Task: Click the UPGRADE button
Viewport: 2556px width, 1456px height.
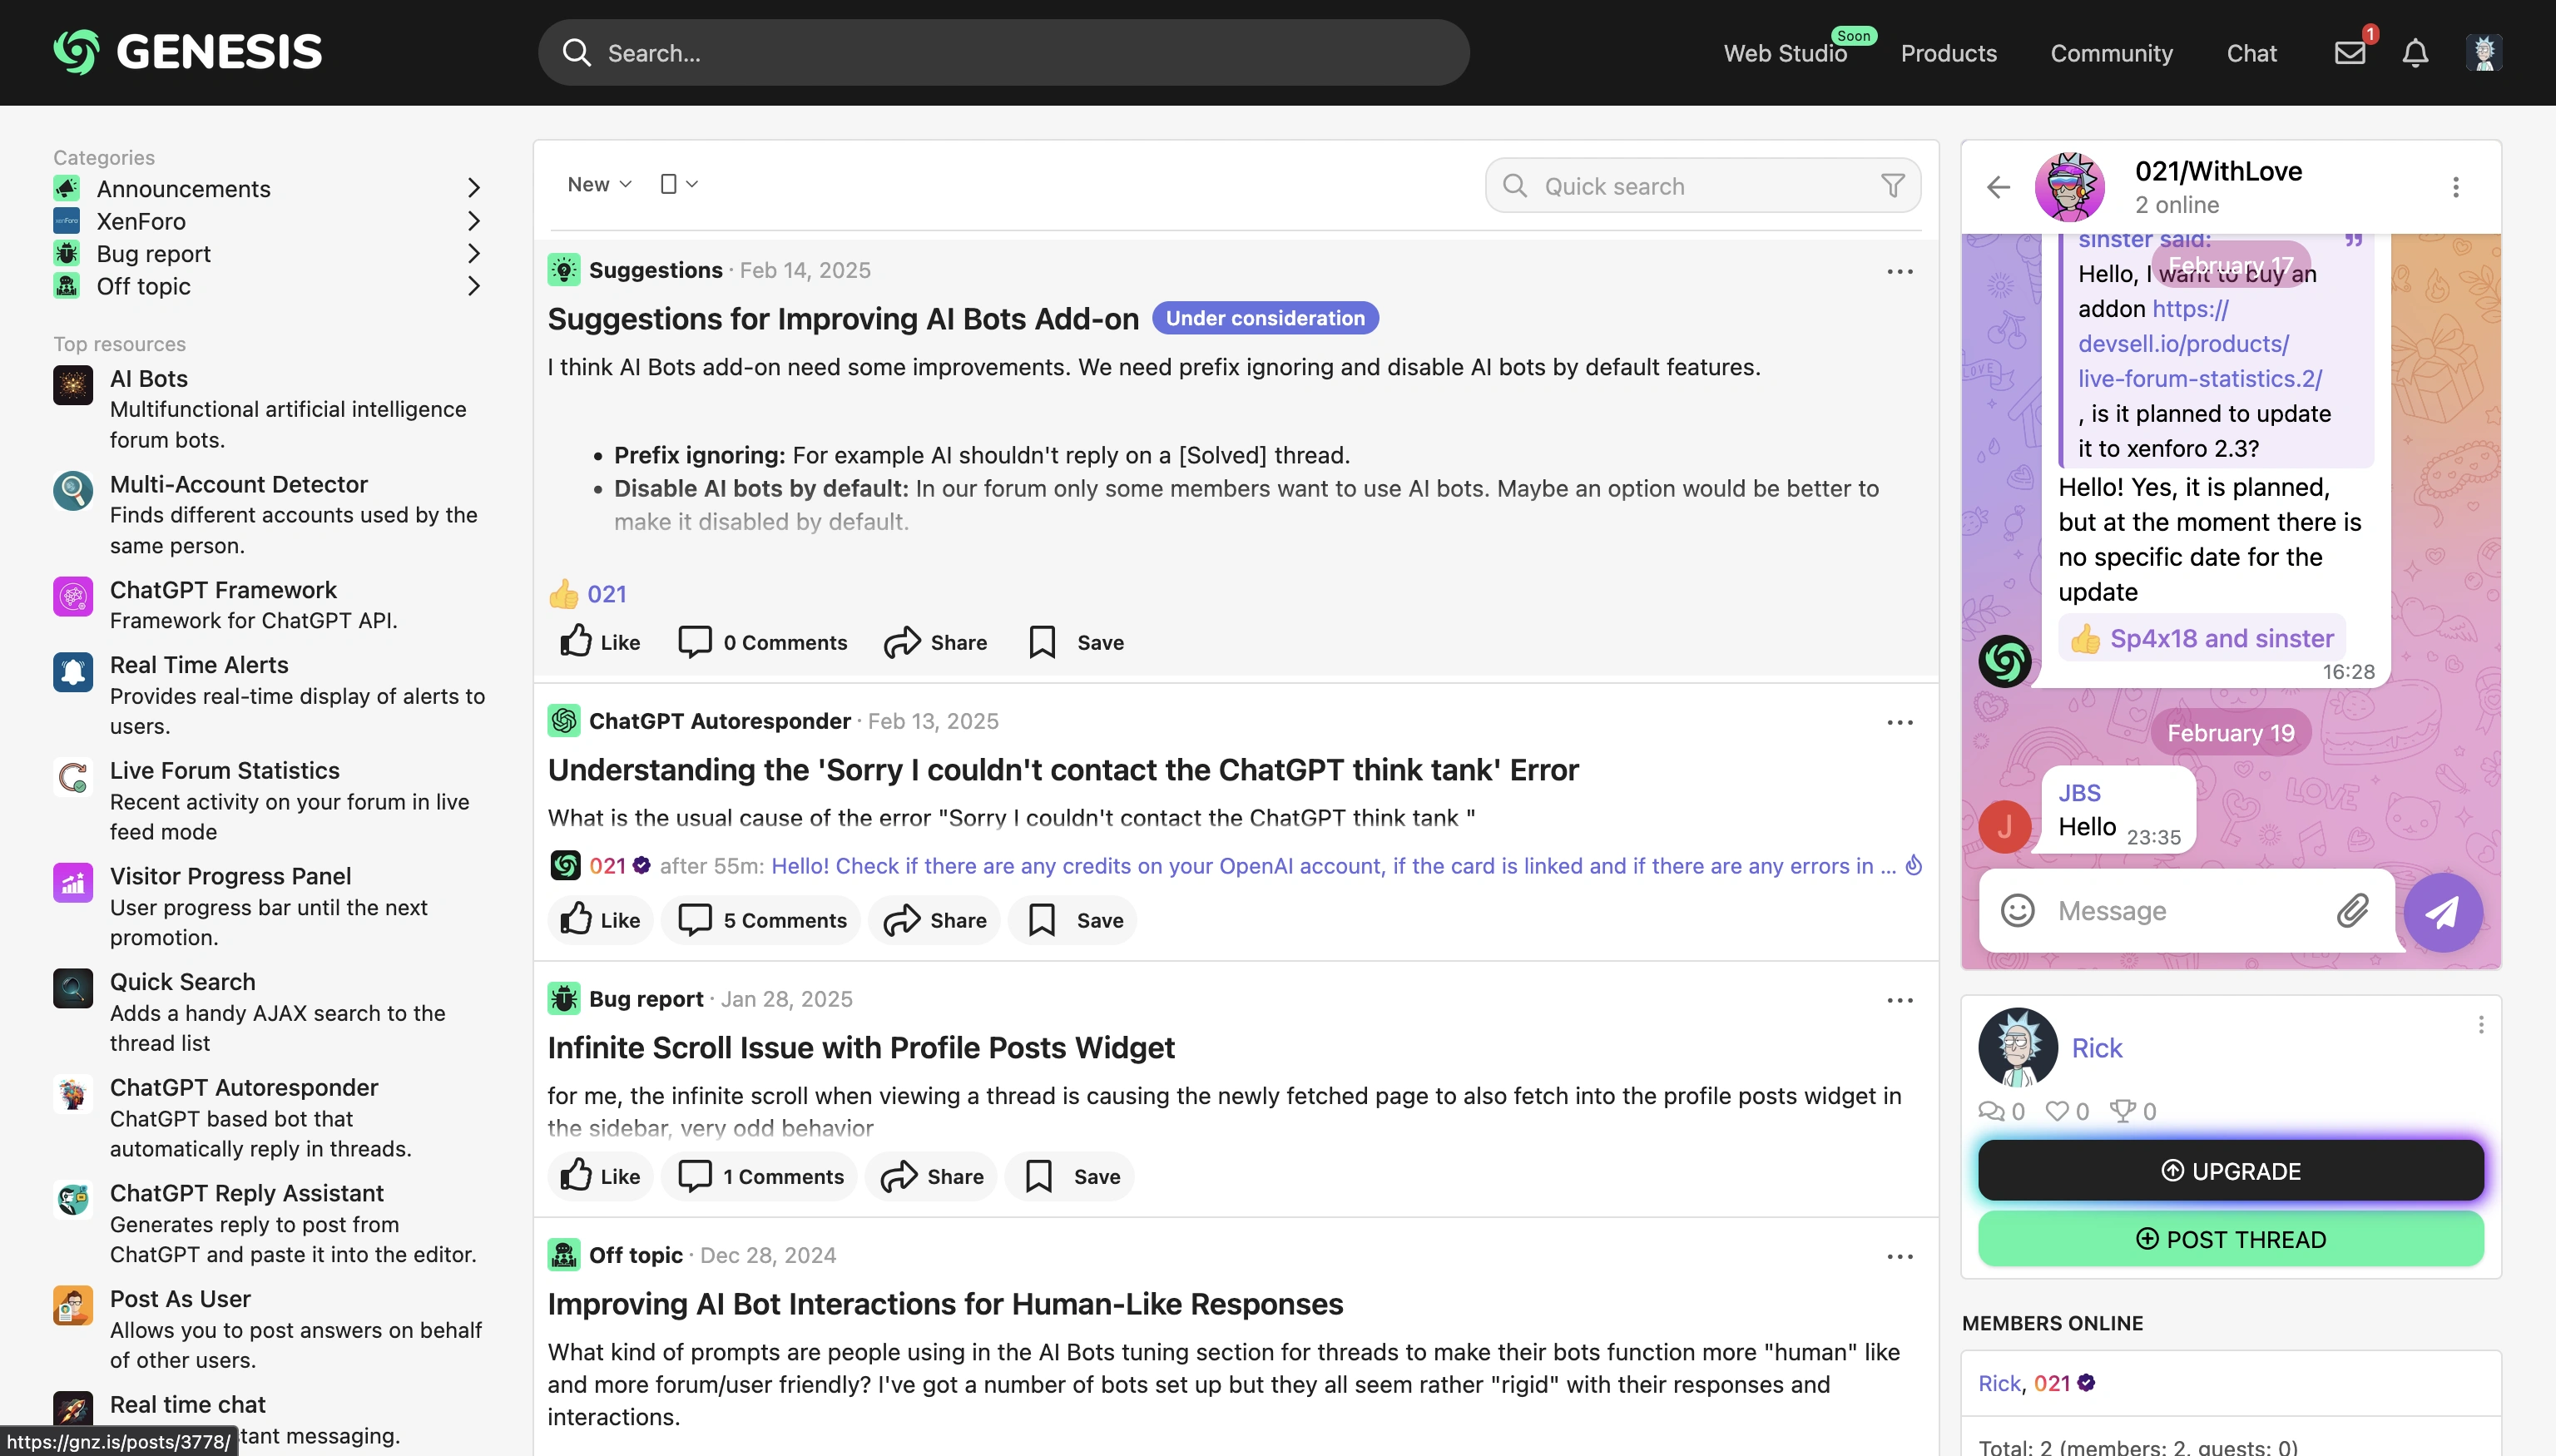Action: [x=2230, y=1171]
